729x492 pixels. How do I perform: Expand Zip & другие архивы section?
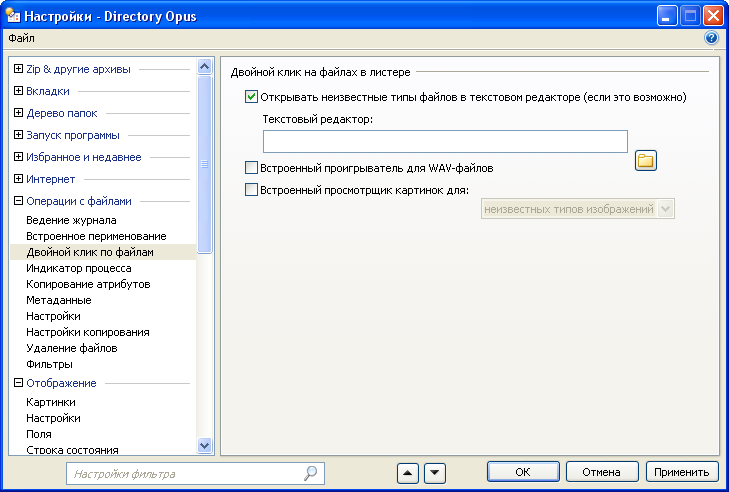[x=18, y=69]
